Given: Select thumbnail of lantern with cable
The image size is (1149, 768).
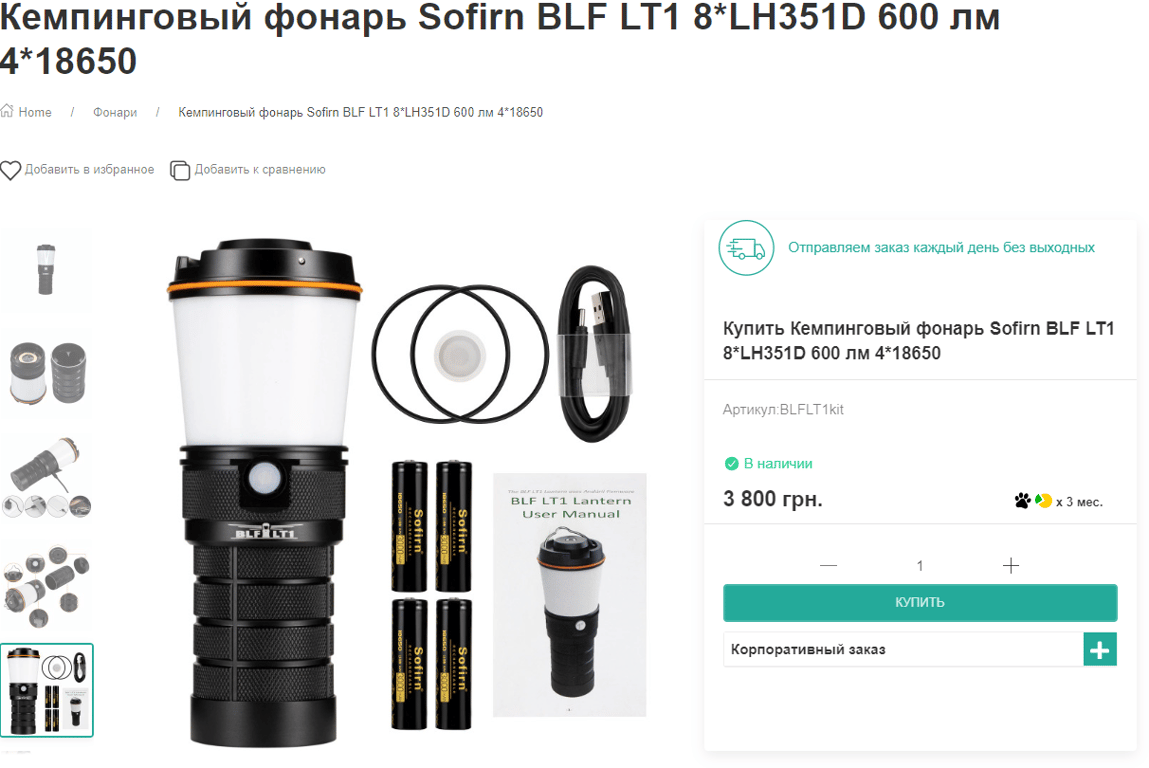Looking at the screenshot, I should click(x=47, y=478).
